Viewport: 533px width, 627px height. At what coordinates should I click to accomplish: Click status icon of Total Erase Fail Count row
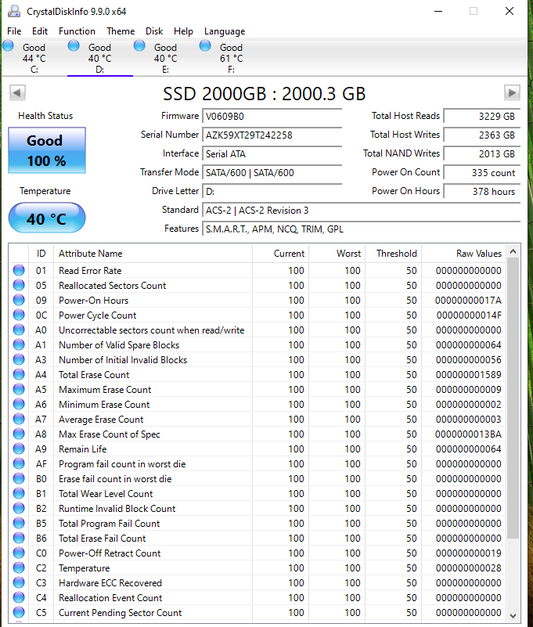pyautogui.click(x=19, y=538)
